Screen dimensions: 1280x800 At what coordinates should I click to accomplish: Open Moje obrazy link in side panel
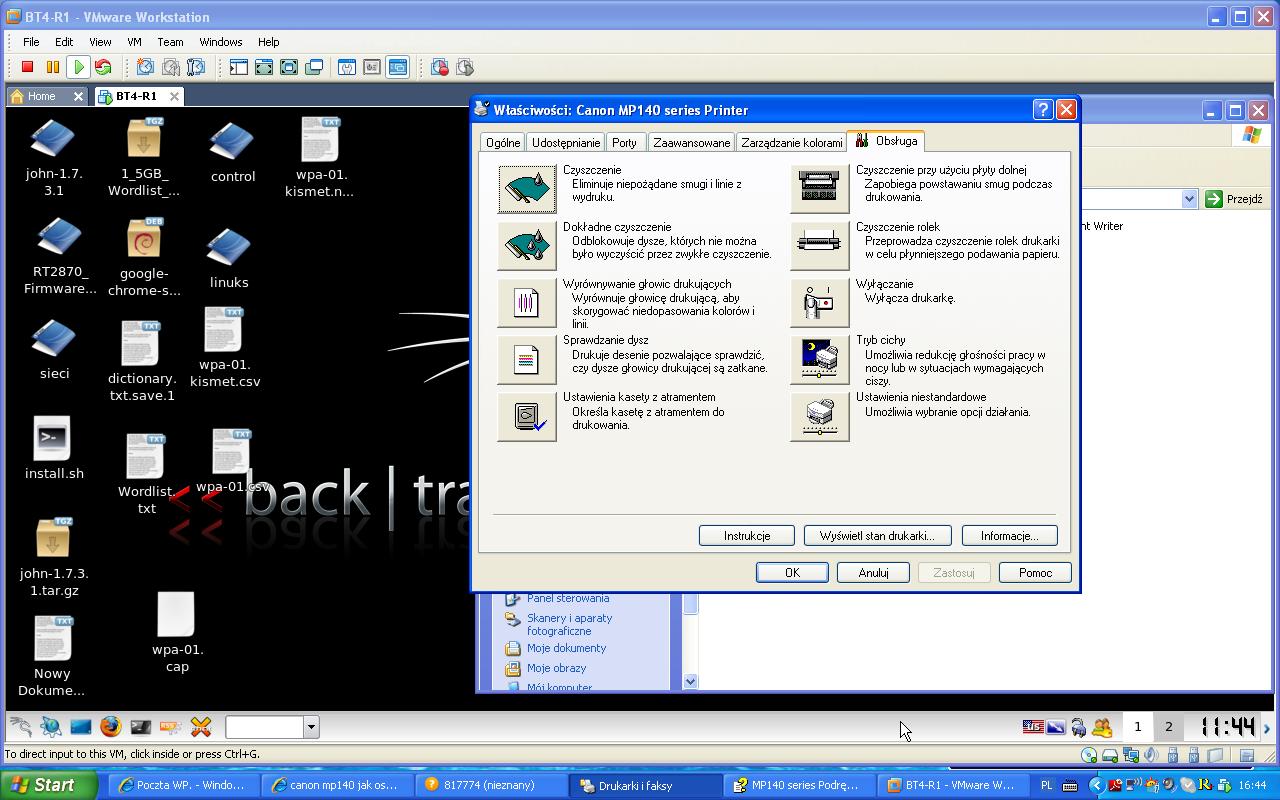(x=557, y=668)
